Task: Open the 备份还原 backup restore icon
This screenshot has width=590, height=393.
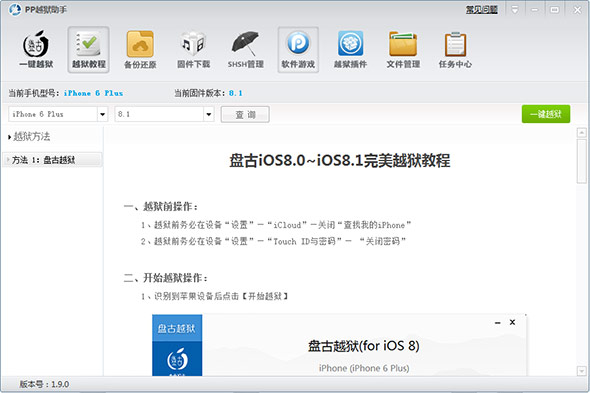Action: click(140, 50)
